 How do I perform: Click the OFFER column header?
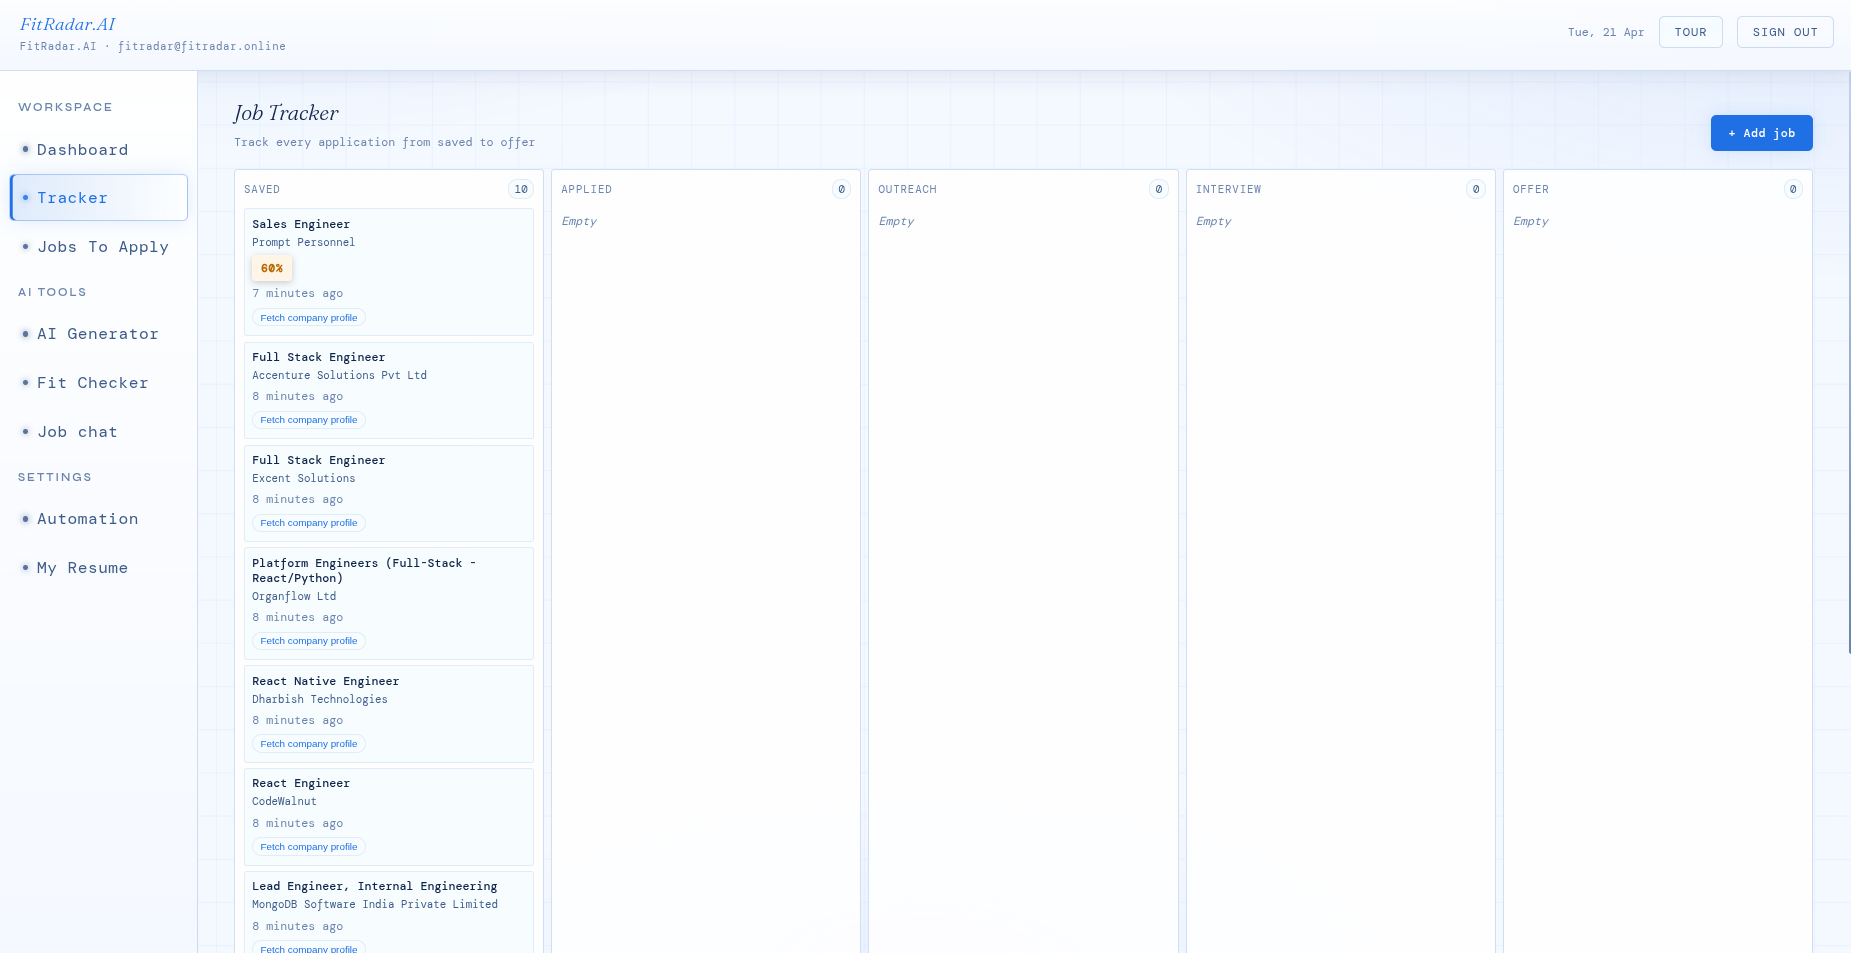pos(1530,189)
